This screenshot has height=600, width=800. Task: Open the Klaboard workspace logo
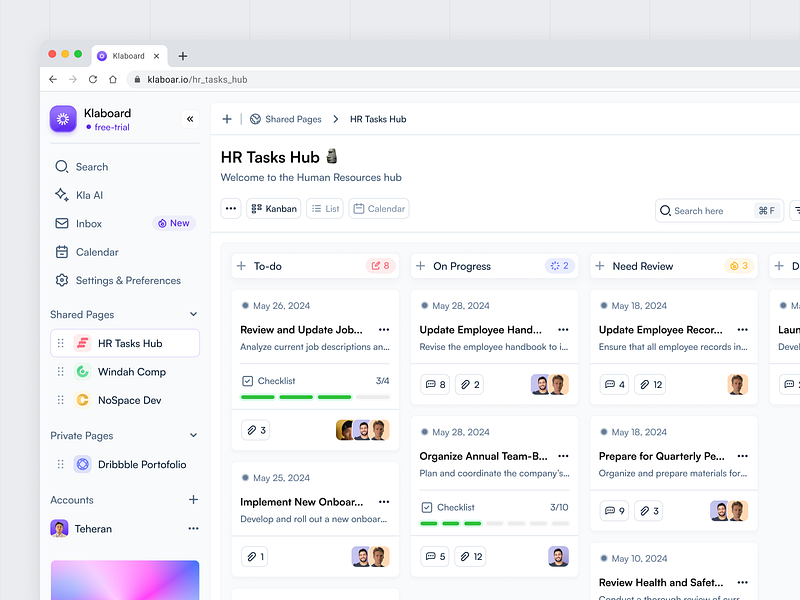(63, 119)
